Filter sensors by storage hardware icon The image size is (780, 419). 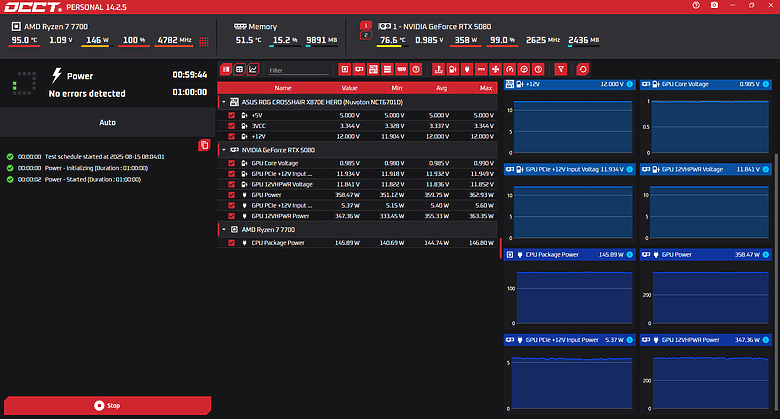[388, 70]
